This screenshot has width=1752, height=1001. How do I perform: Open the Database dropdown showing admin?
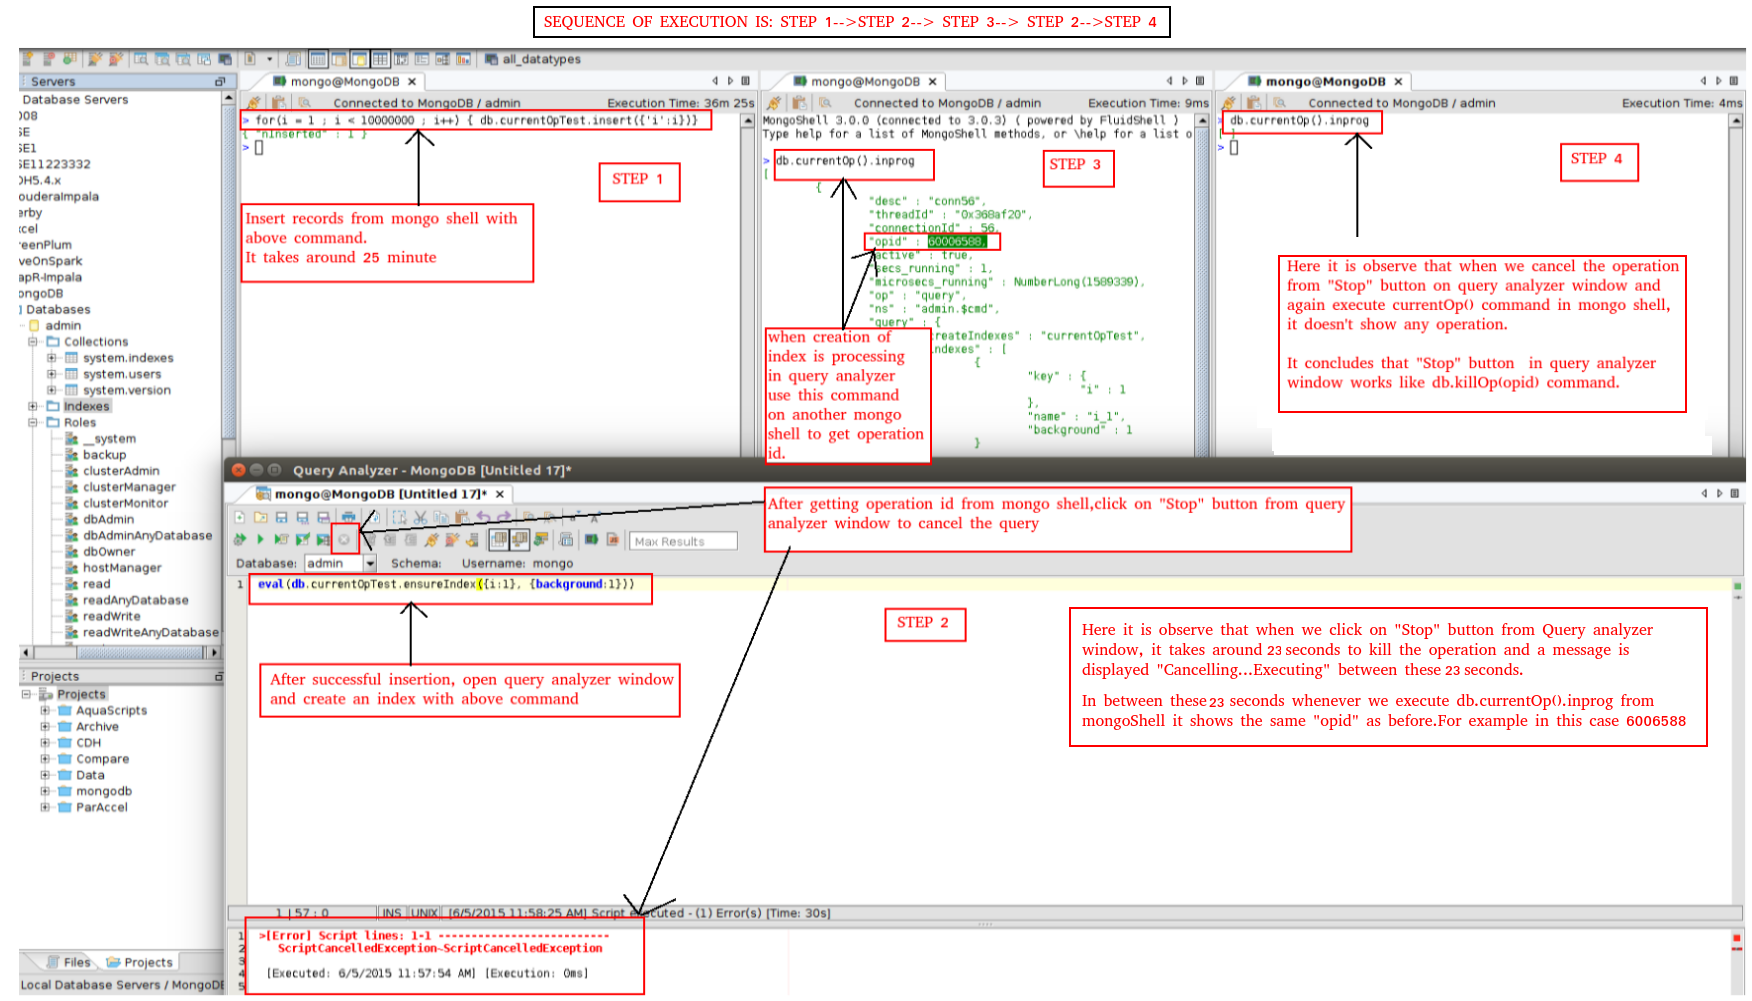(370, 563)
